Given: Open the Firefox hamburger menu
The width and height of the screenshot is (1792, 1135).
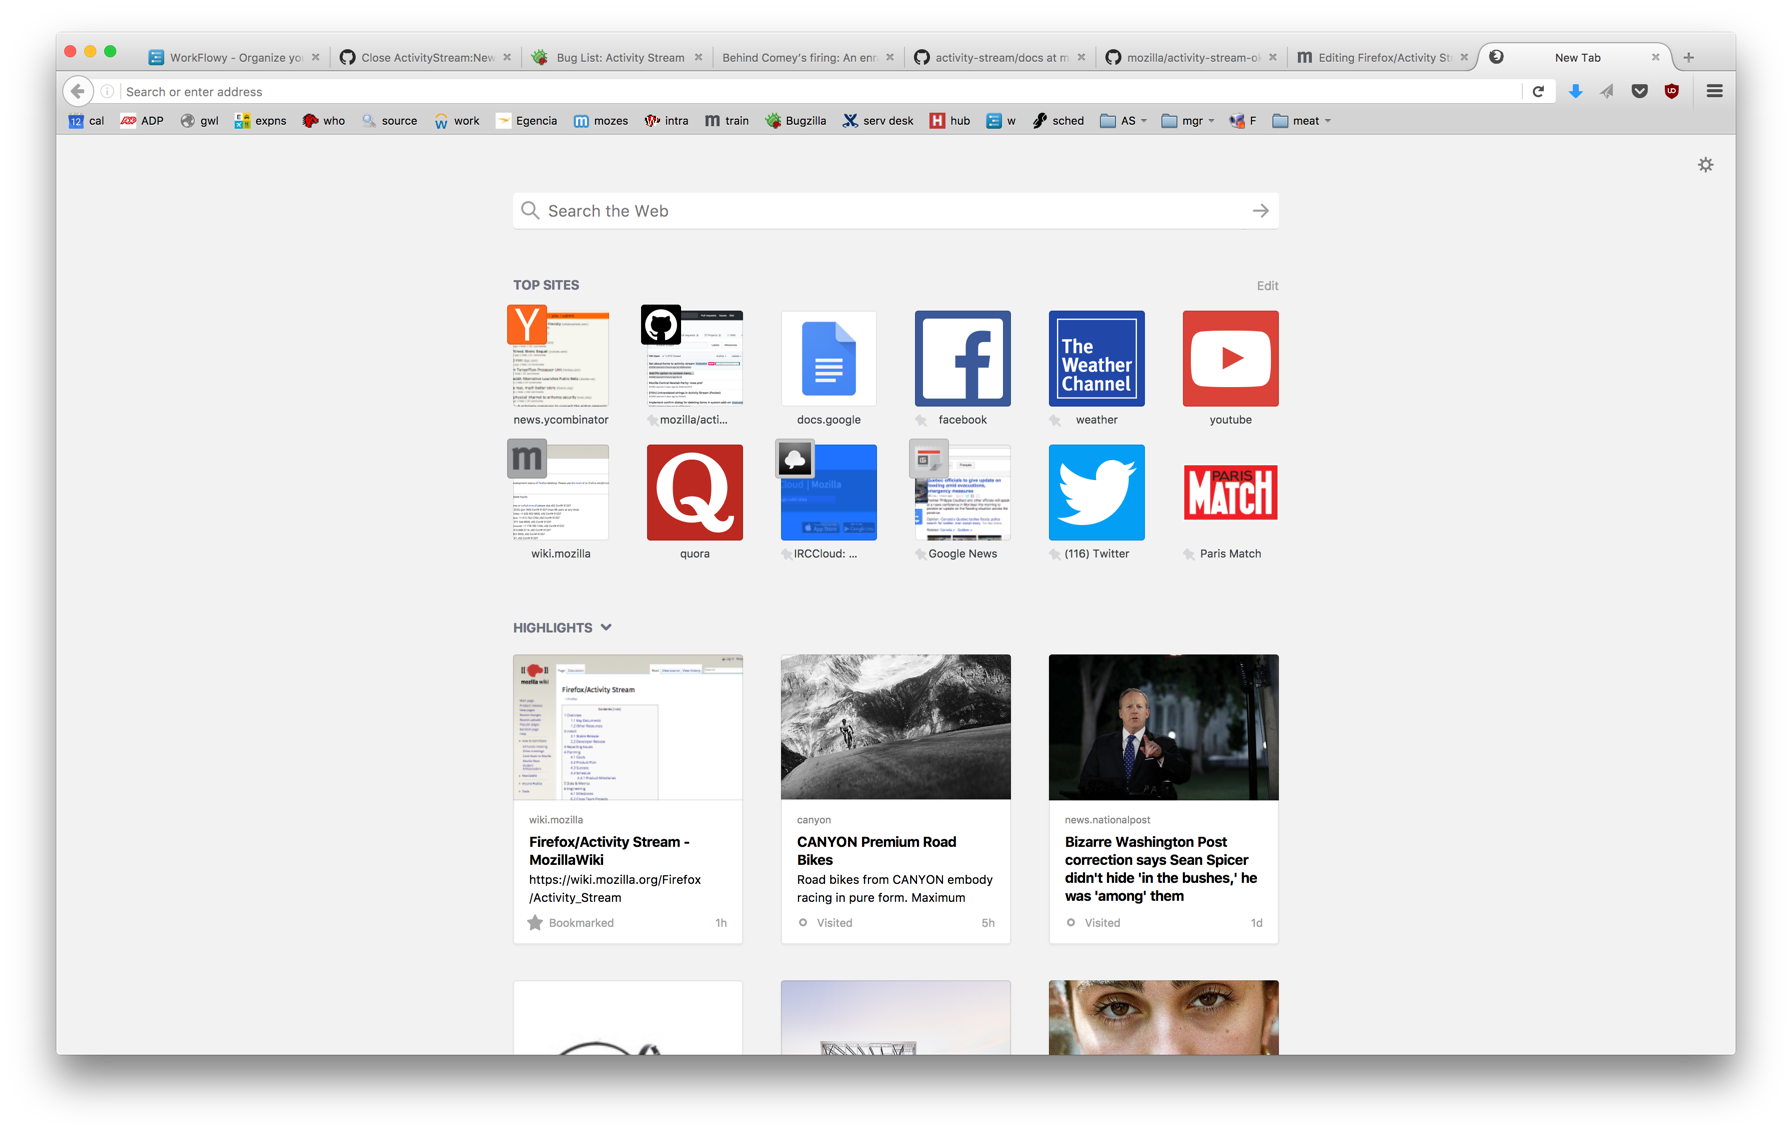Looking at the screenshot, I should click(1714, 91).
